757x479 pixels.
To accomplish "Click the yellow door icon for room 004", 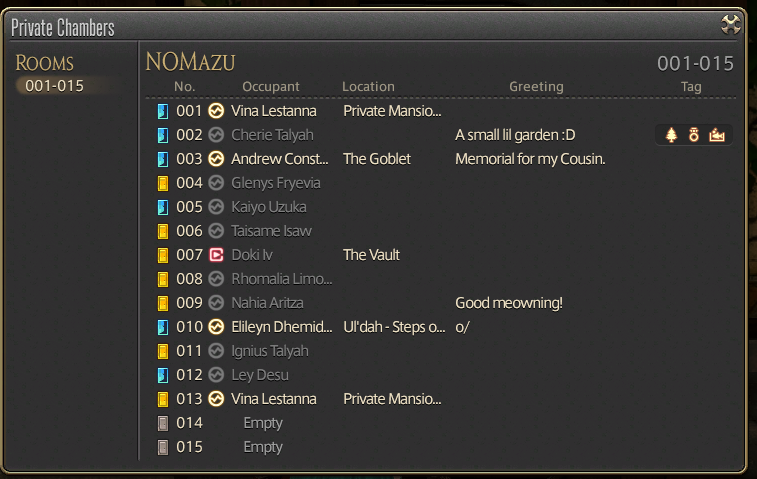I will pos(163,183).
